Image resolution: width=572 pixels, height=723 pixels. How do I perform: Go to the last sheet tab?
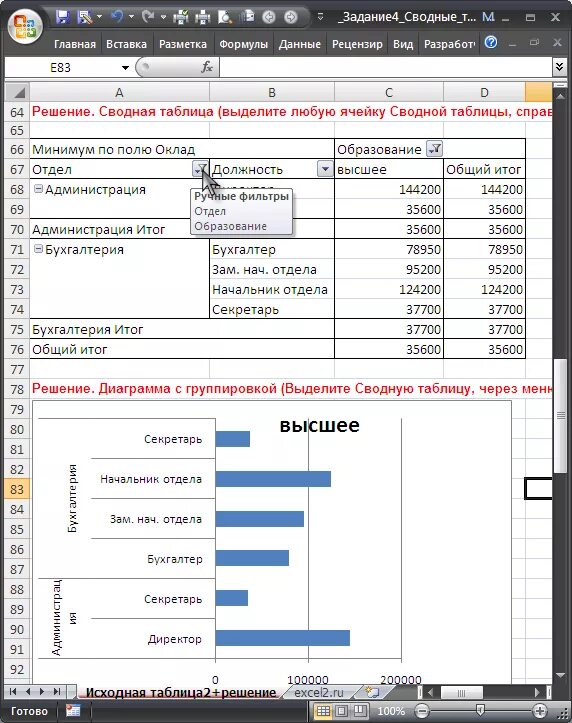click(x=57, y=692)
